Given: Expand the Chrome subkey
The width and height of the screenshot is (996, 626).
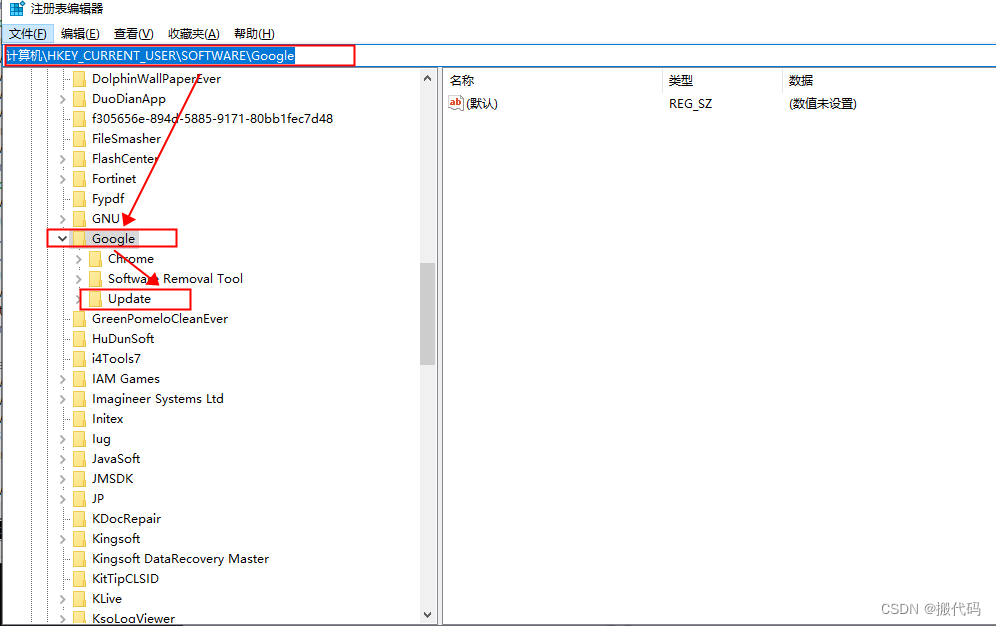Looking at the screenshot, I should [x=78, y=259].
